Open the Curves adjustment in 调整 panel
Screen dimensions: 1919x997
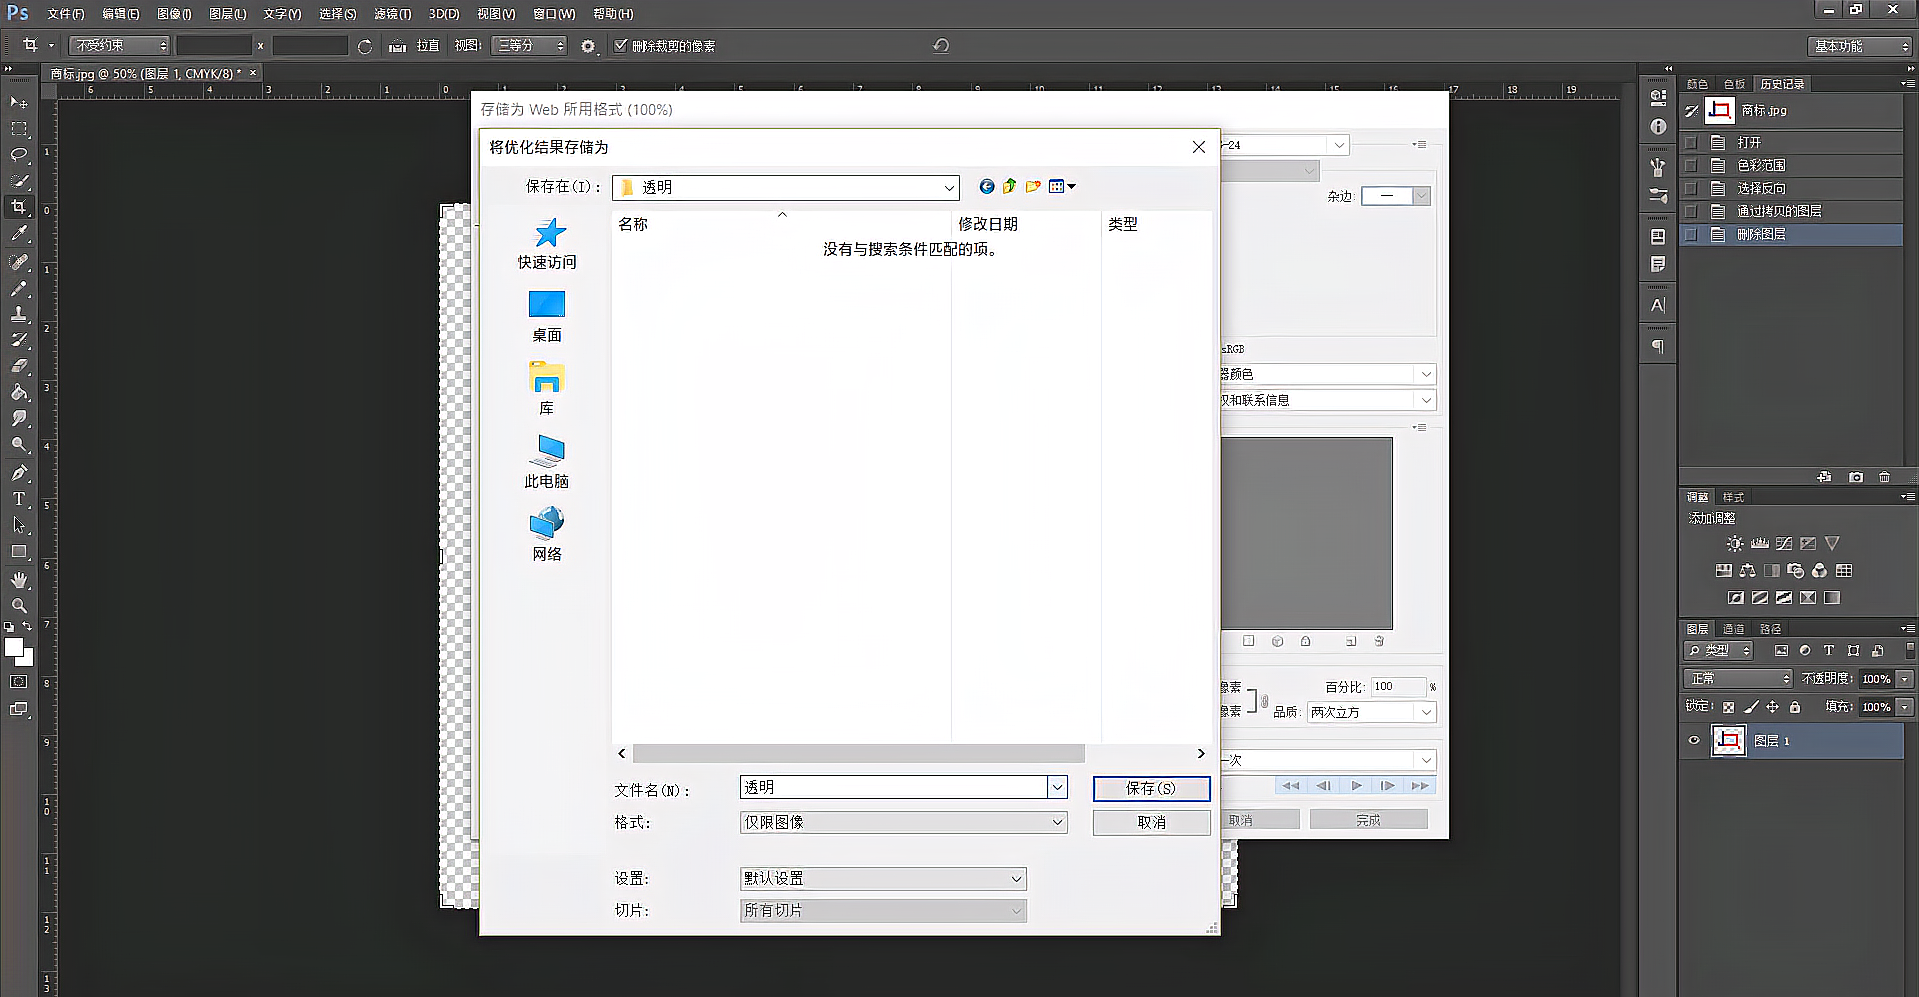(1783, 543)
